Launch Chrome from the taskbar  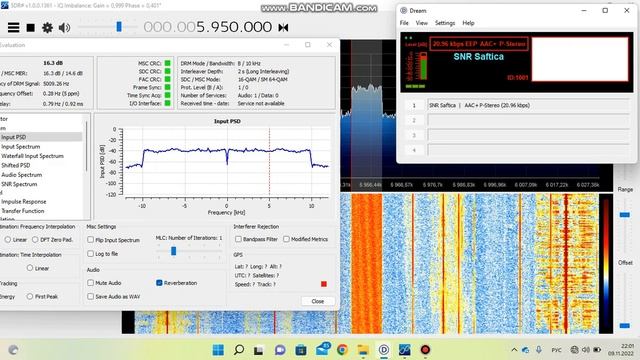coord(342,350)
